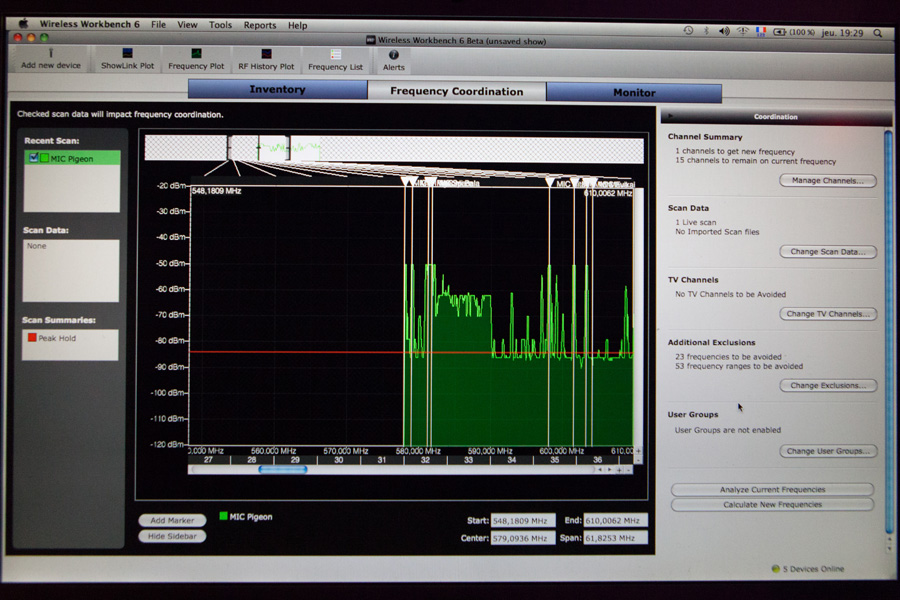The width and height of the screenshot is (900, 600).
Task: Click the Bluetooth menu bar icon
Action: point(707,31)
